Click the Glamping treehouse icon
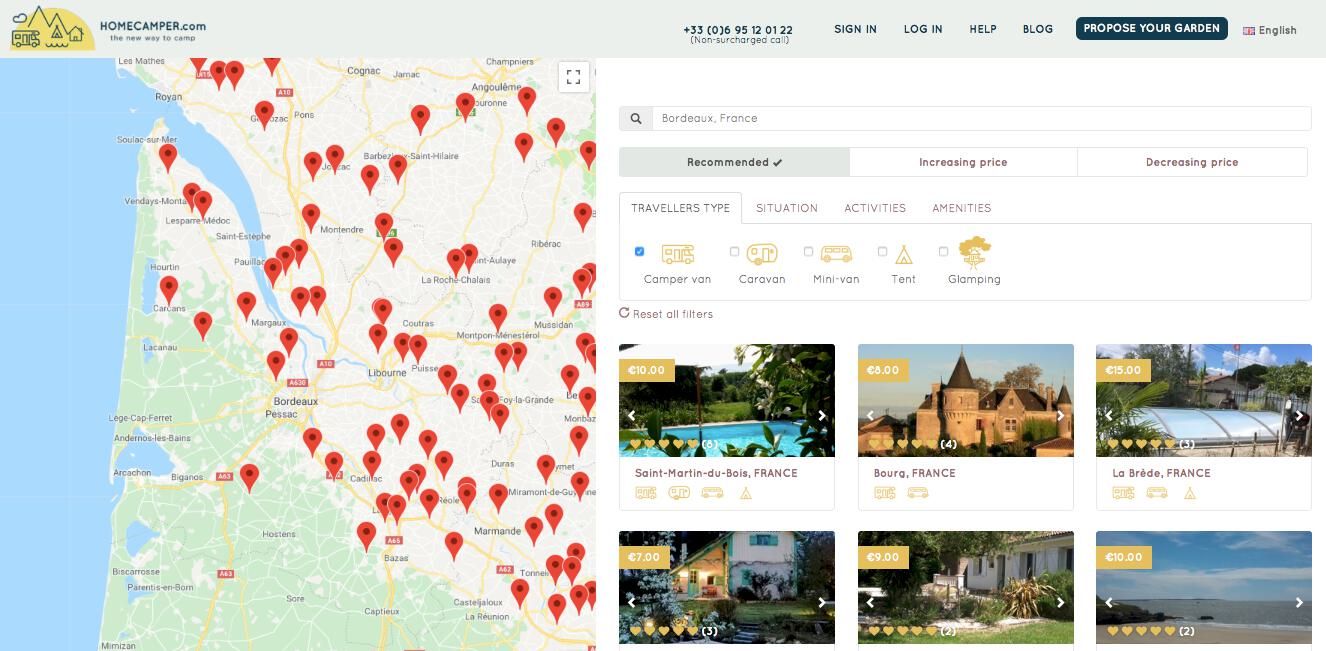1326x651 pixels. tap(974, 252)
